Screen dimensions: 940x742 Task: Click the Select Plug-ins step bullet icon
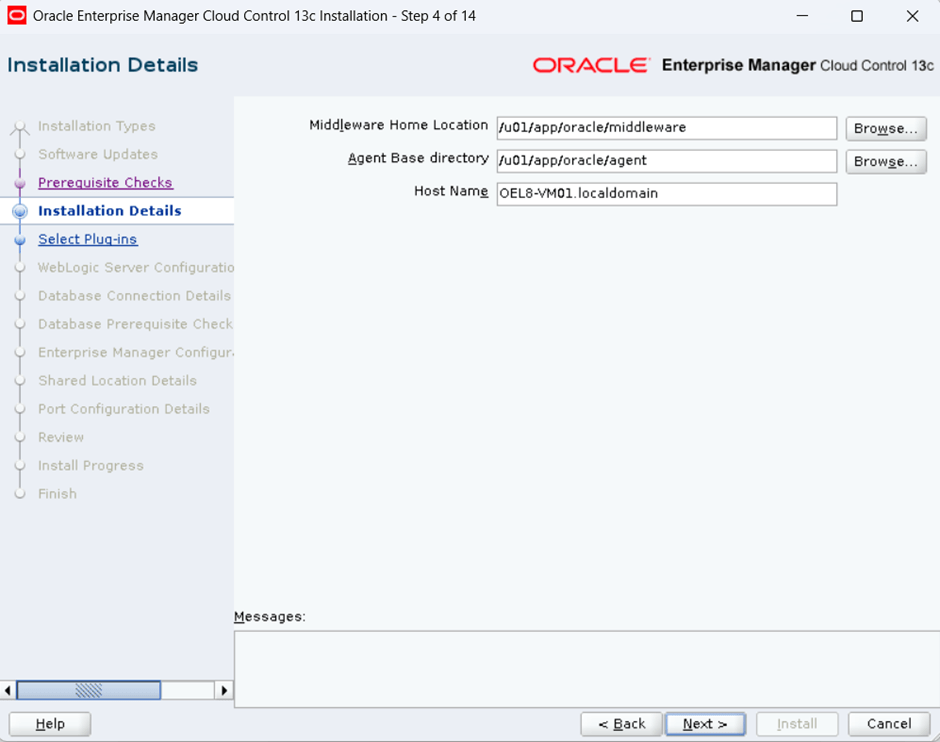(x=19, y=240)
